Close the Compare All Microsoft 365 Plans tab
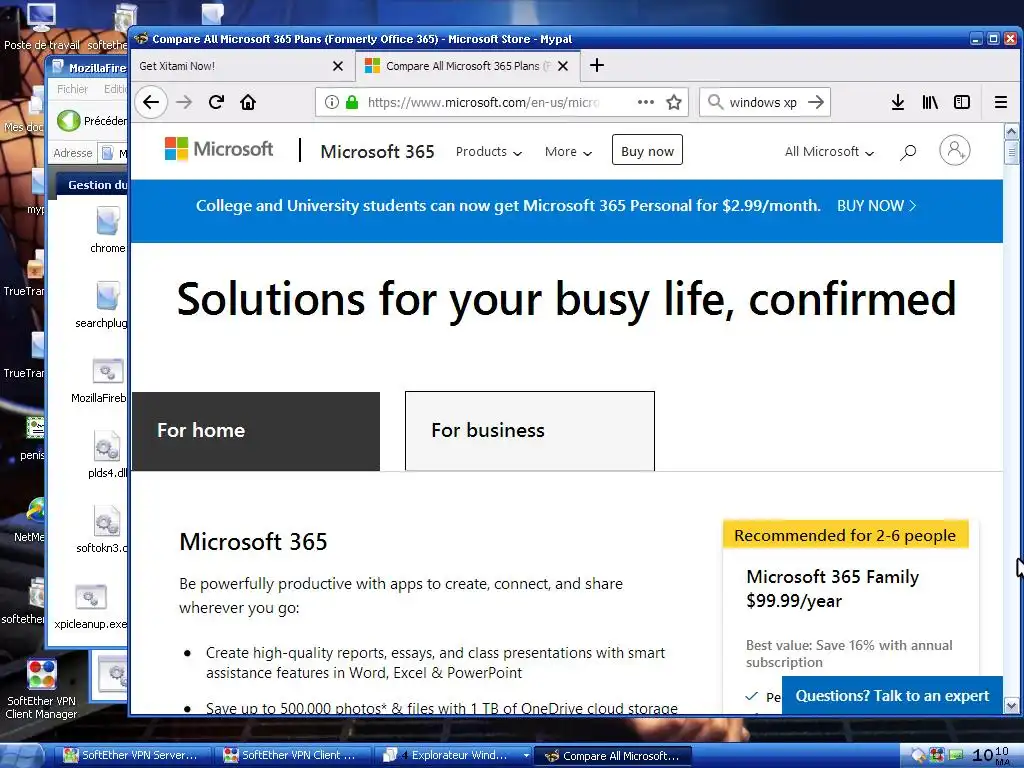The image size is (1024, 768). click(563, 66)
